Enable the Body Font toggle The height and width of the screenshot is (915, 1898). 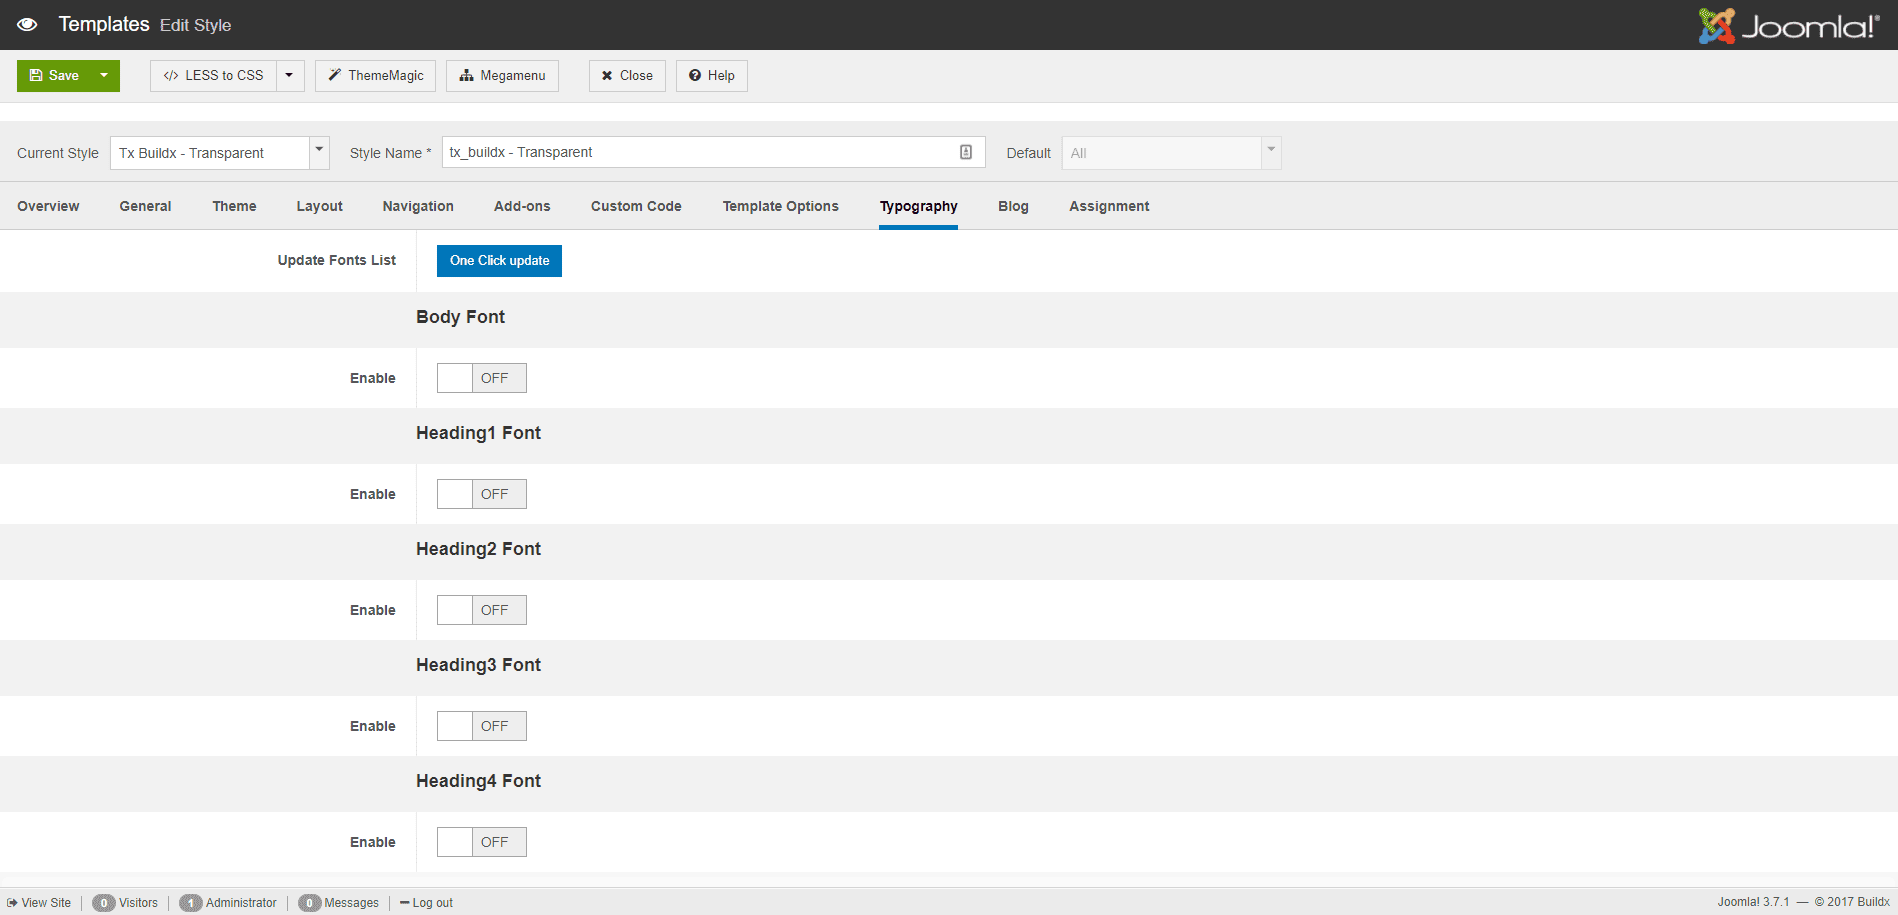tap(481, 378)
